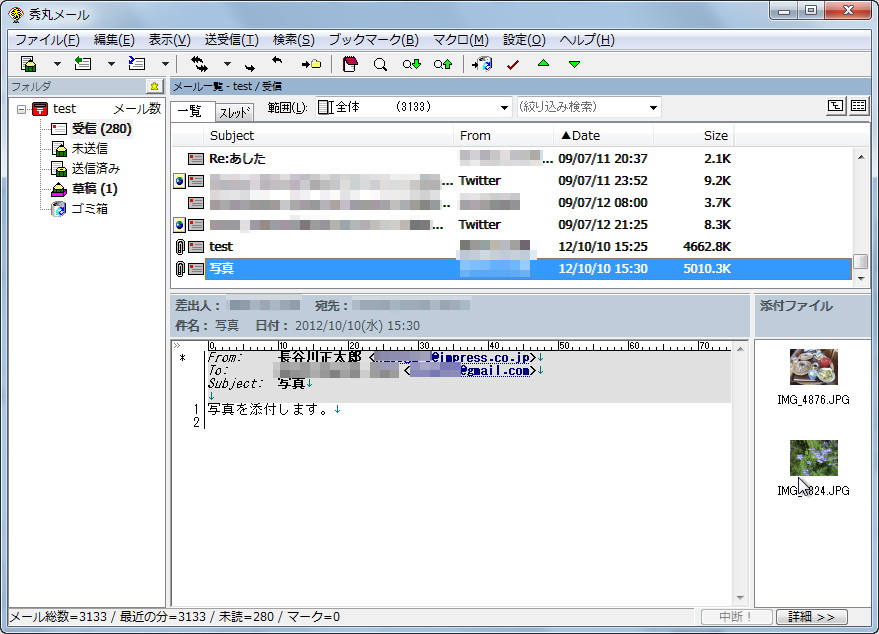Switch to the スレッド tab
The width and height of the screenshot is (879, 634).
click(235, 113)
